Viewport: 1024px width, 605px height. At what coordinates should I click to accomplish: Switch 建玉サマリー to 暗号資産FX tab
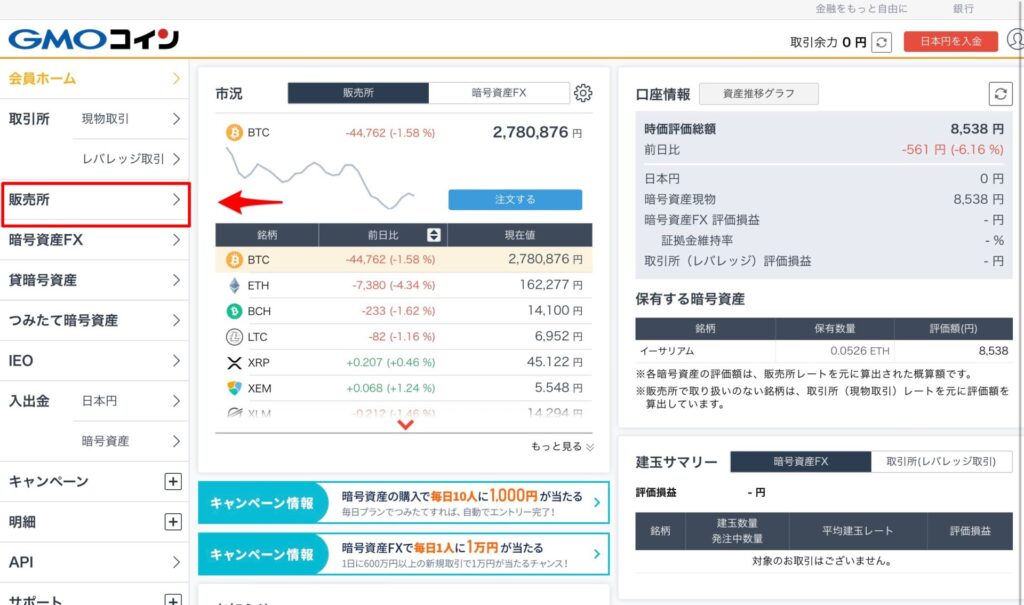click(801, 461)
